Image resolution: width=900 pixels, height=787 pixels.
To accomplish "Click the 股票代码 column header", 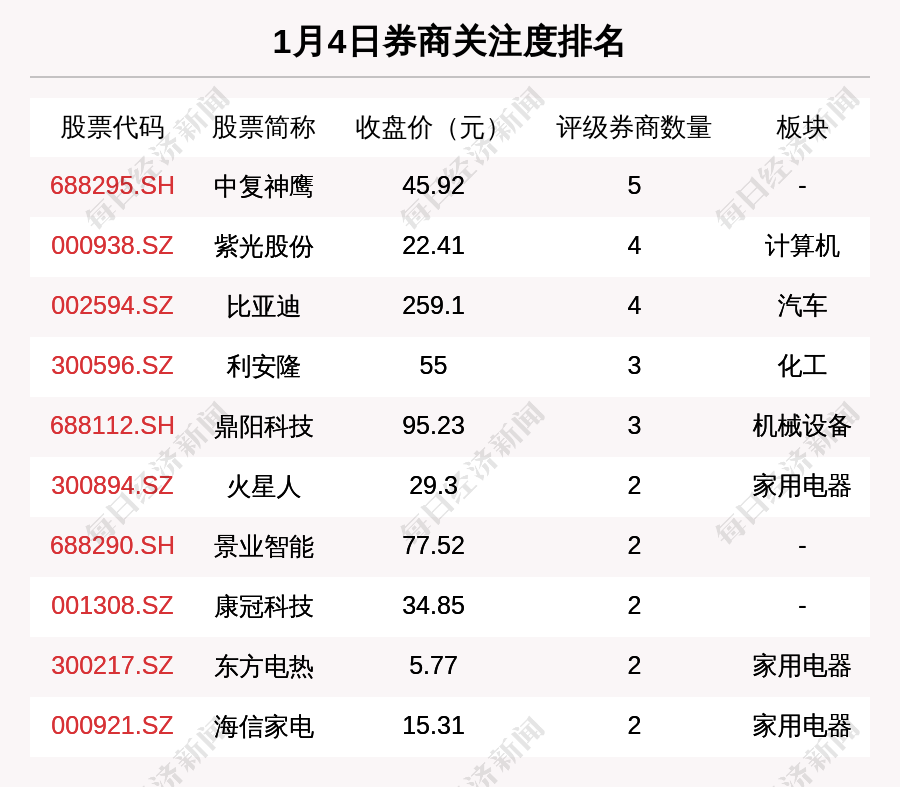I will click(x=112, y=127).
